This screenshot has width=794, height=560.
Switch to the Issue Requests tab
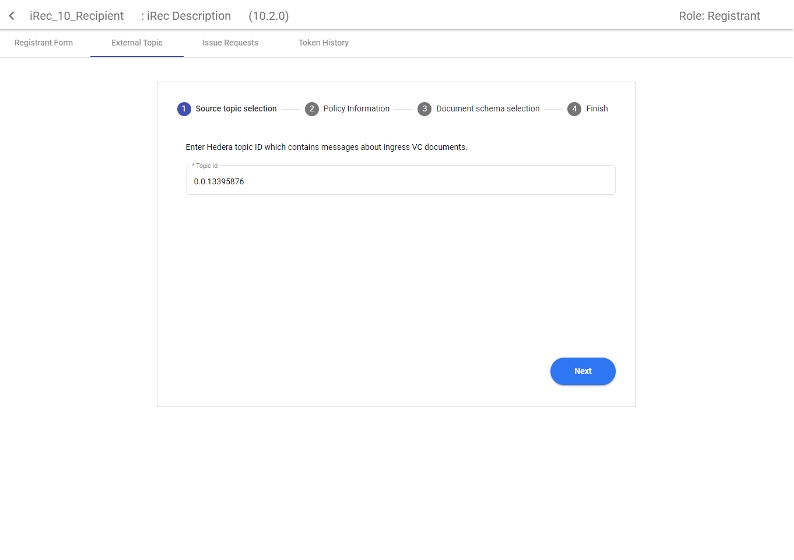tap(230, 43)
